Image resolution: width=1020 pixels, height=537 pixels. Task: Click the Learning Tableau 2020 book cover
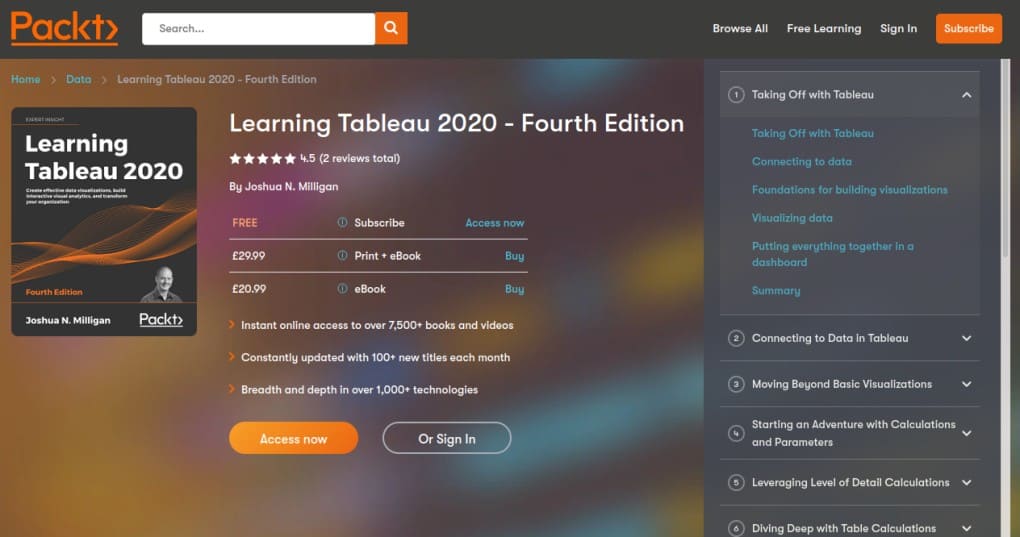coord(104,222)
